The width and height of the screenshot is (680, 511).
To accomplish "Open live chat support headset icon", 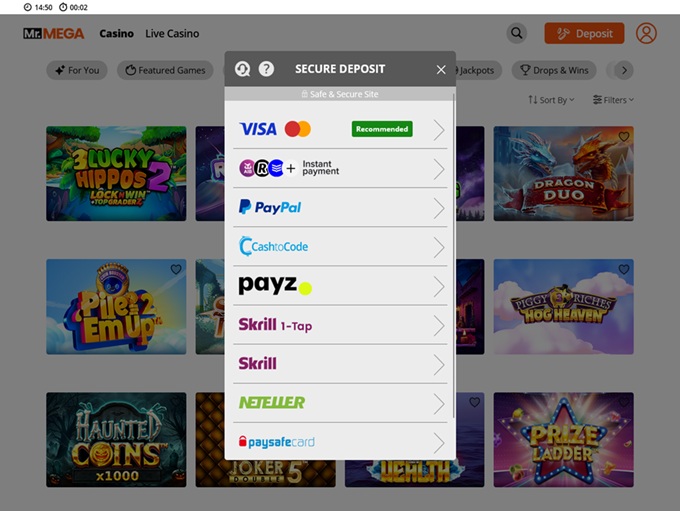I will pos(242,69).
